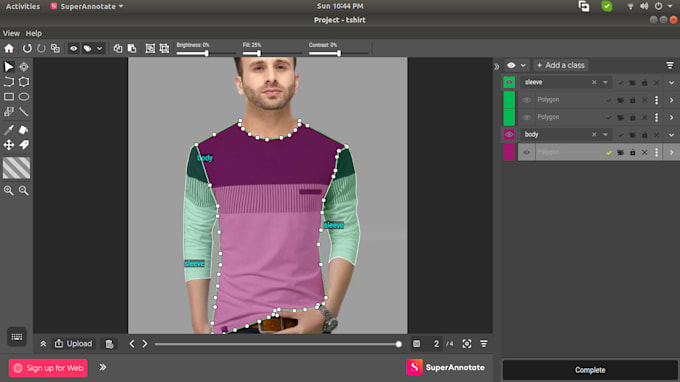Screen dimensions: 680x382
Task: Hide the sleeve class via green eye
Action: tap(509, 82)
